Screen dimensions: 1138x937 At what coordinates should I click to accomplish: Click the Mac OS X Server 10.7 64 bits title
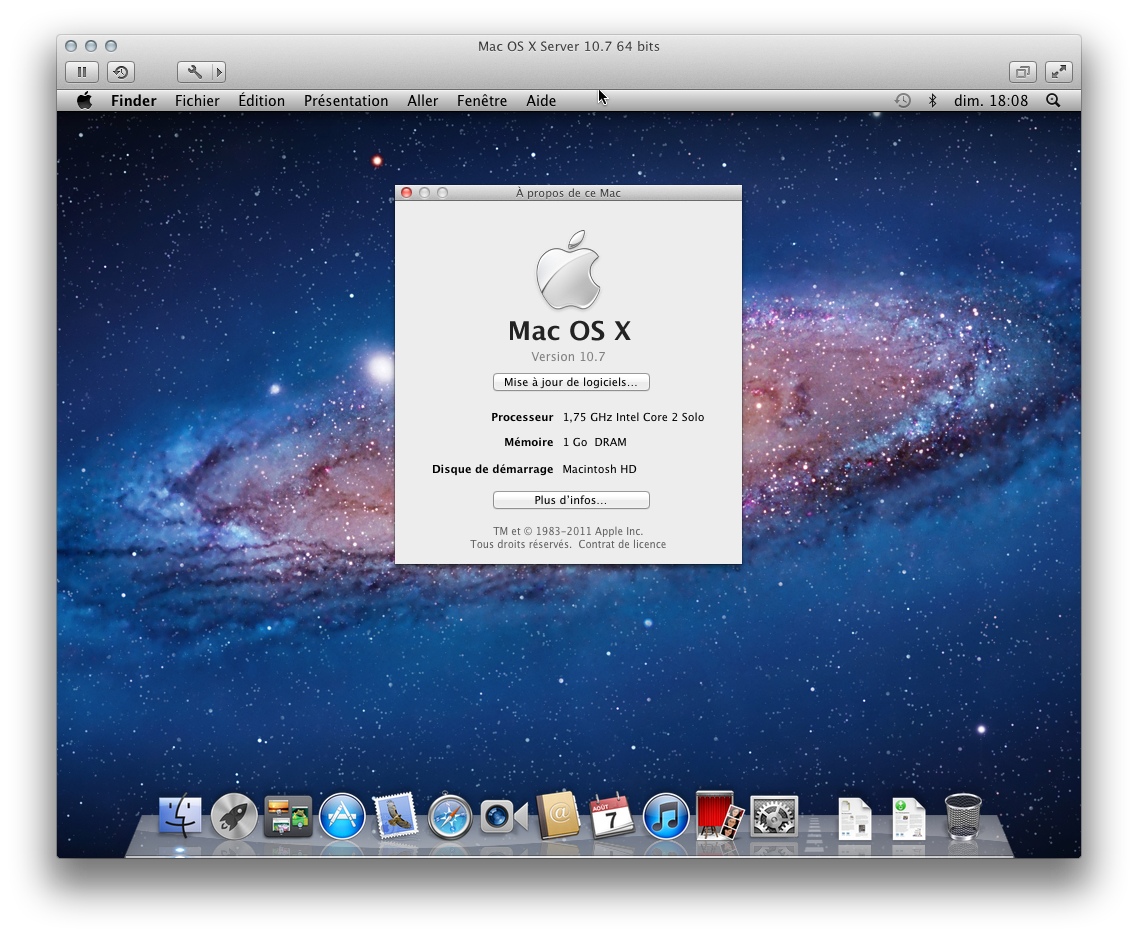point(568,46)
